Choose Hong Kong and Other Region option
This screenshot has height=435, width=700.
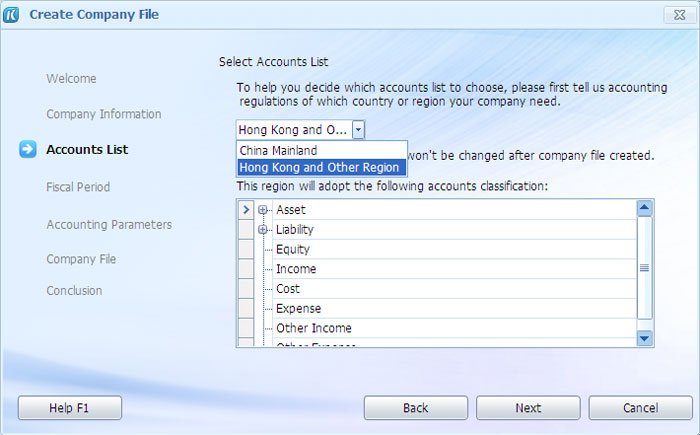pyautogui.click(x=321, y=167)
